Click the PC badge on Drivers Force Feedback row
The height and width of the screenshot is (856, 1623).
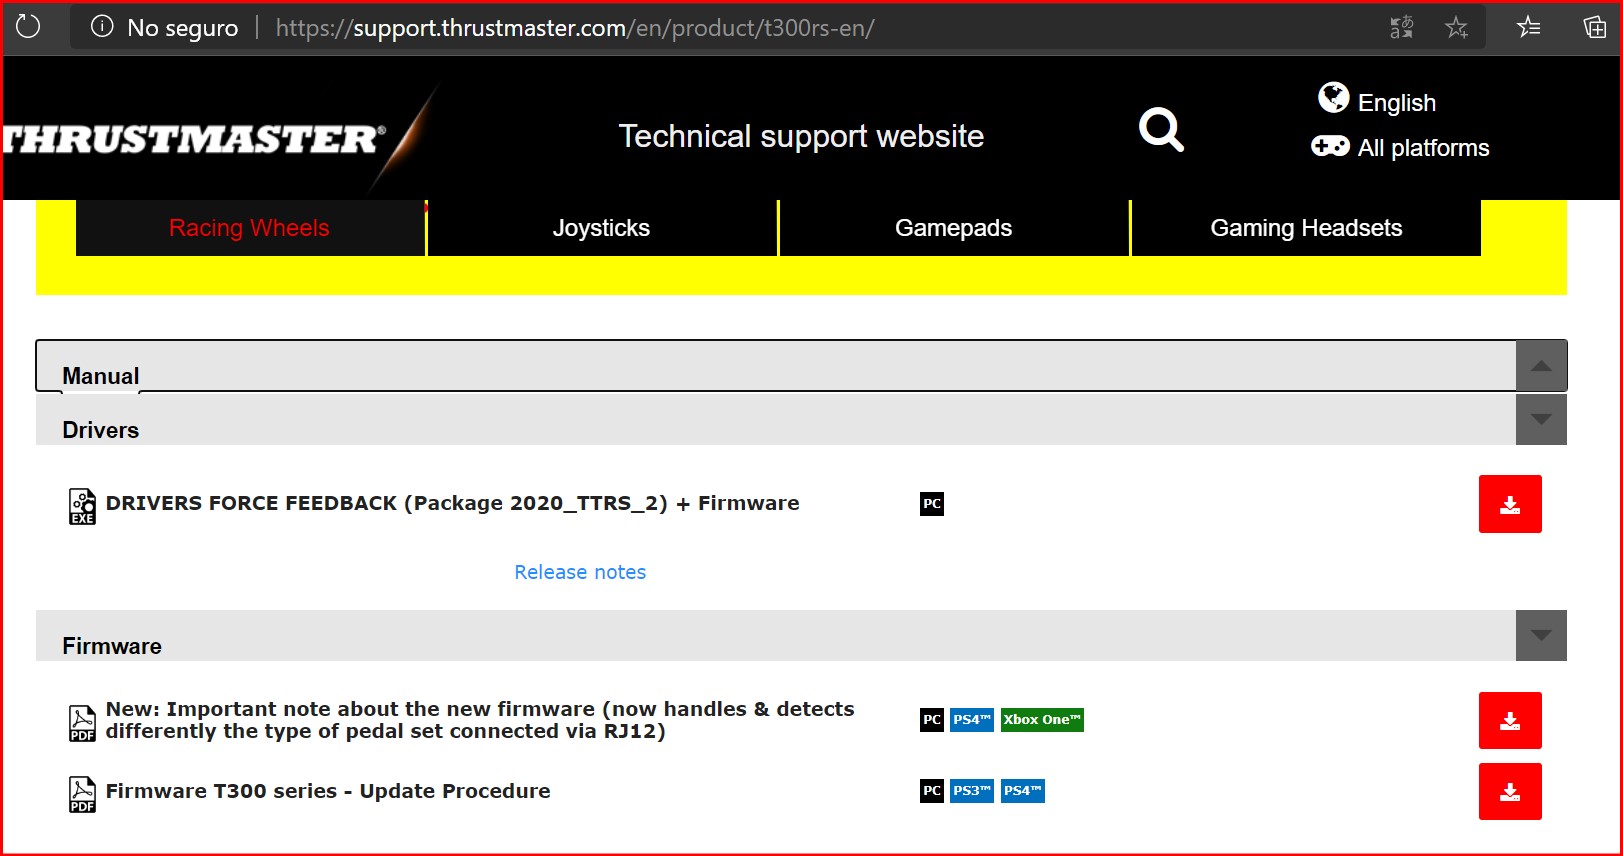pos(931,503)
